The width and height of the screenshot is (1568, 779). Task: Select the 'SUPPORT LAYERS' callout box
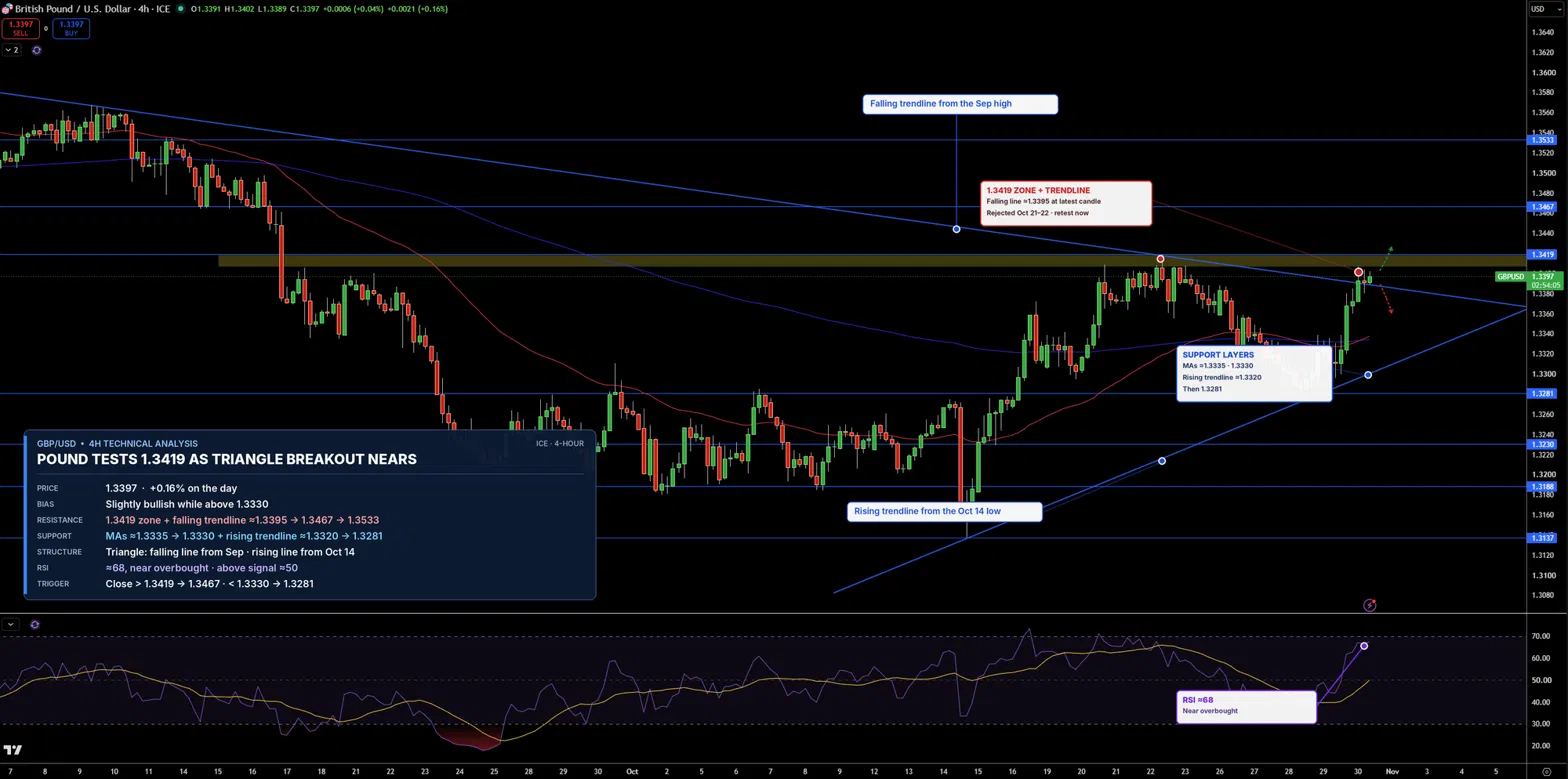pyautogui.click(x=1254, y=373)
